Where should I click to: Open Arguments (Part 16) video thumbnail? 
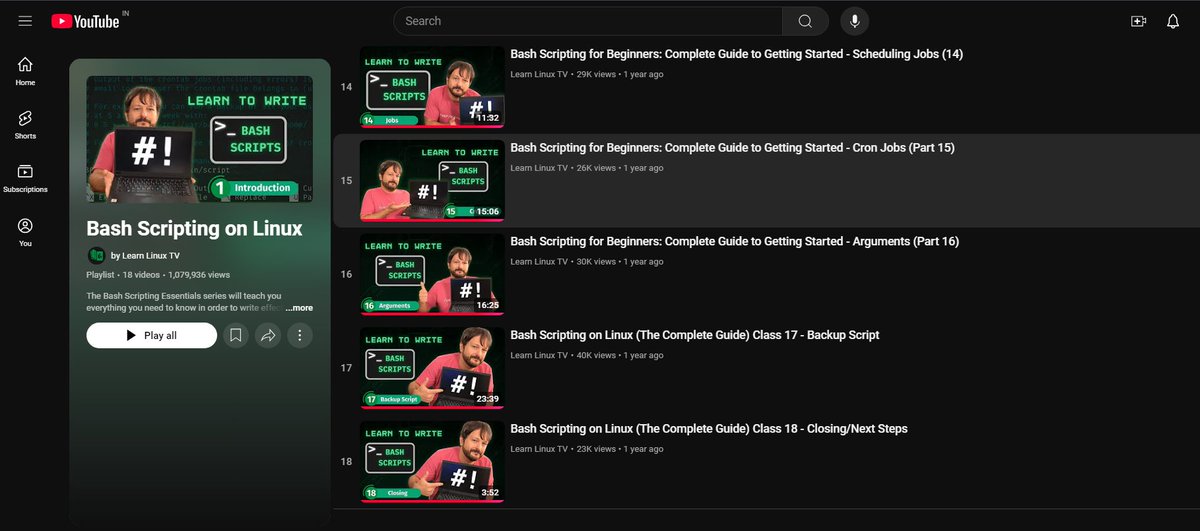pyautogui.click(x=432, y=274)
